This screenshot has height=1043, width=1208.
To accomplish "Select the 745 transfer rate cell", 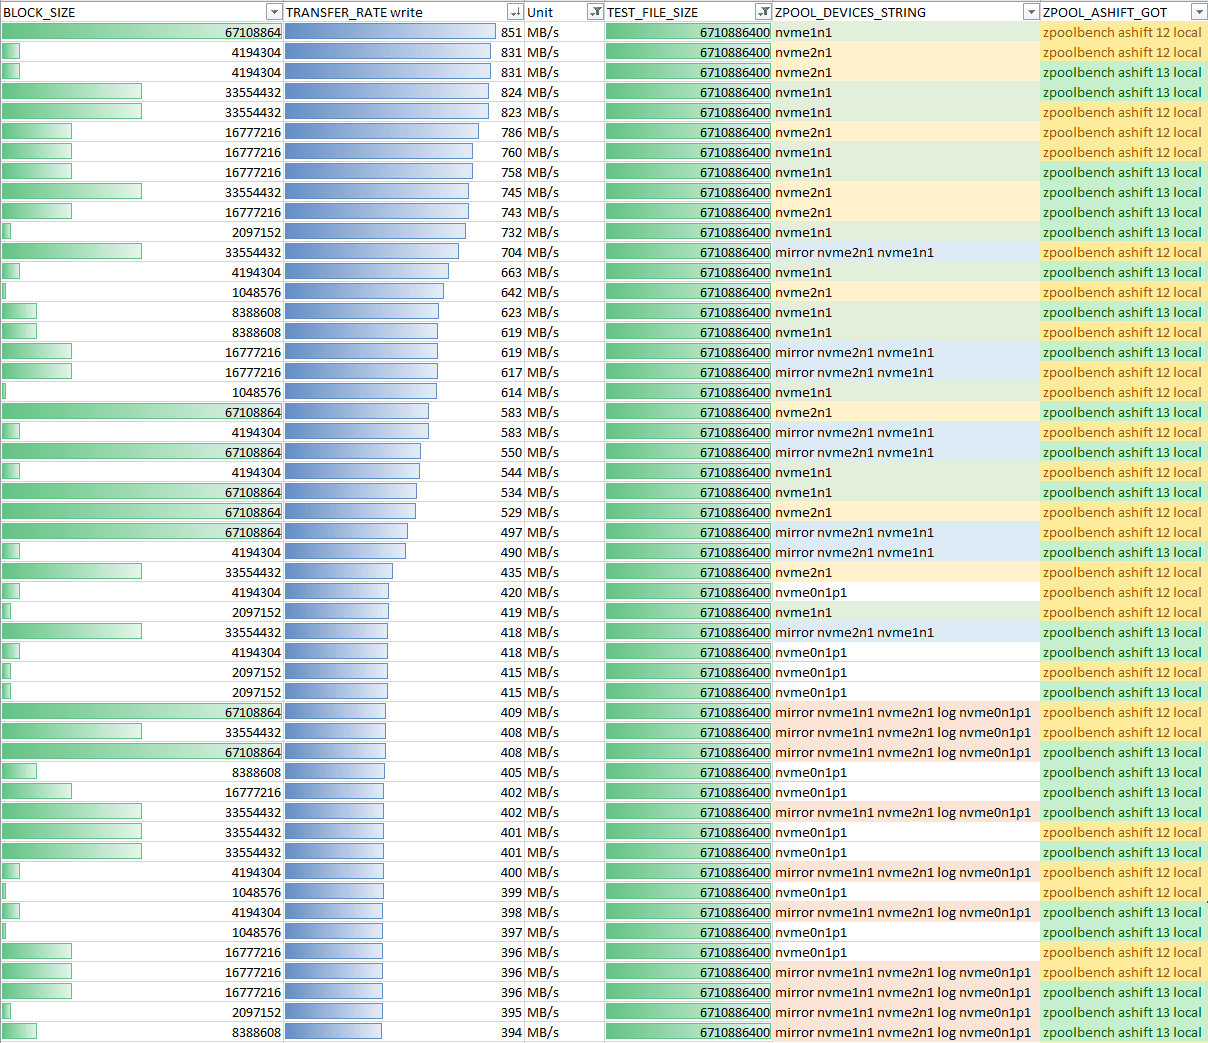I will pyautogui.click(x=404, y=192).
